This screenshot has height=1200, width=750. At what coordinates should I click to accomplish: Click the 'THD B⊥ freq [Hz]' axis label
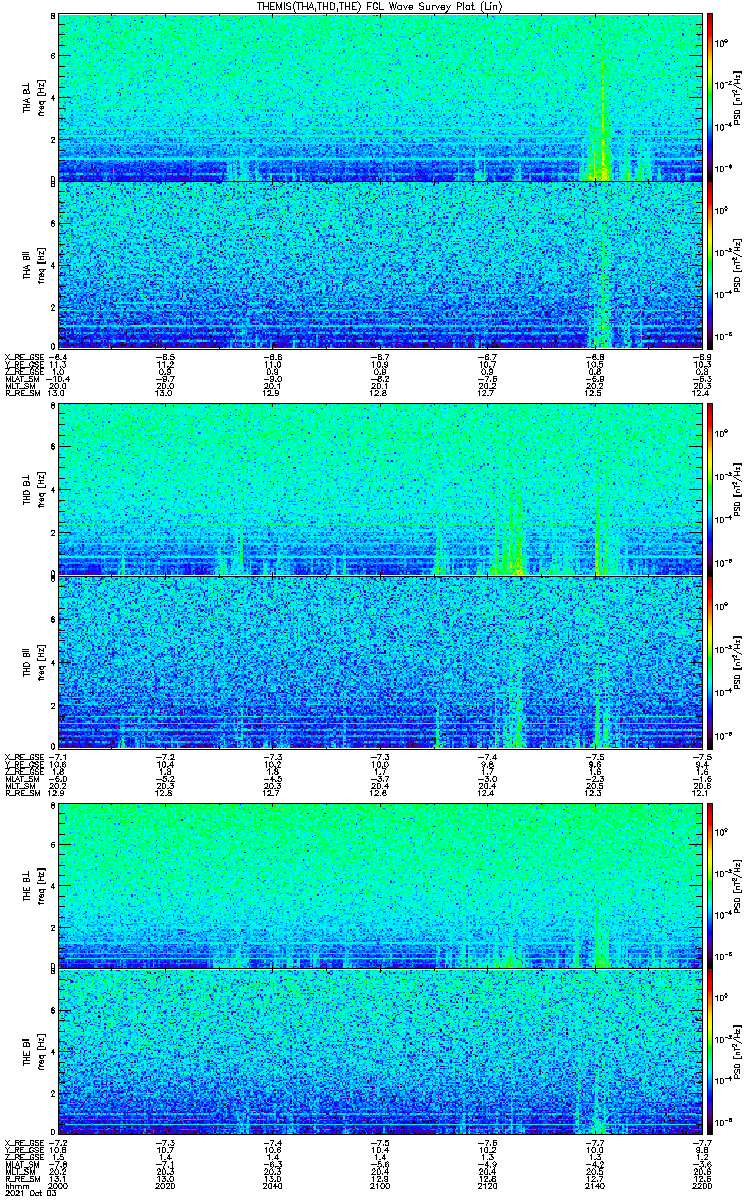pyautogui.click(x=33, y=489)
